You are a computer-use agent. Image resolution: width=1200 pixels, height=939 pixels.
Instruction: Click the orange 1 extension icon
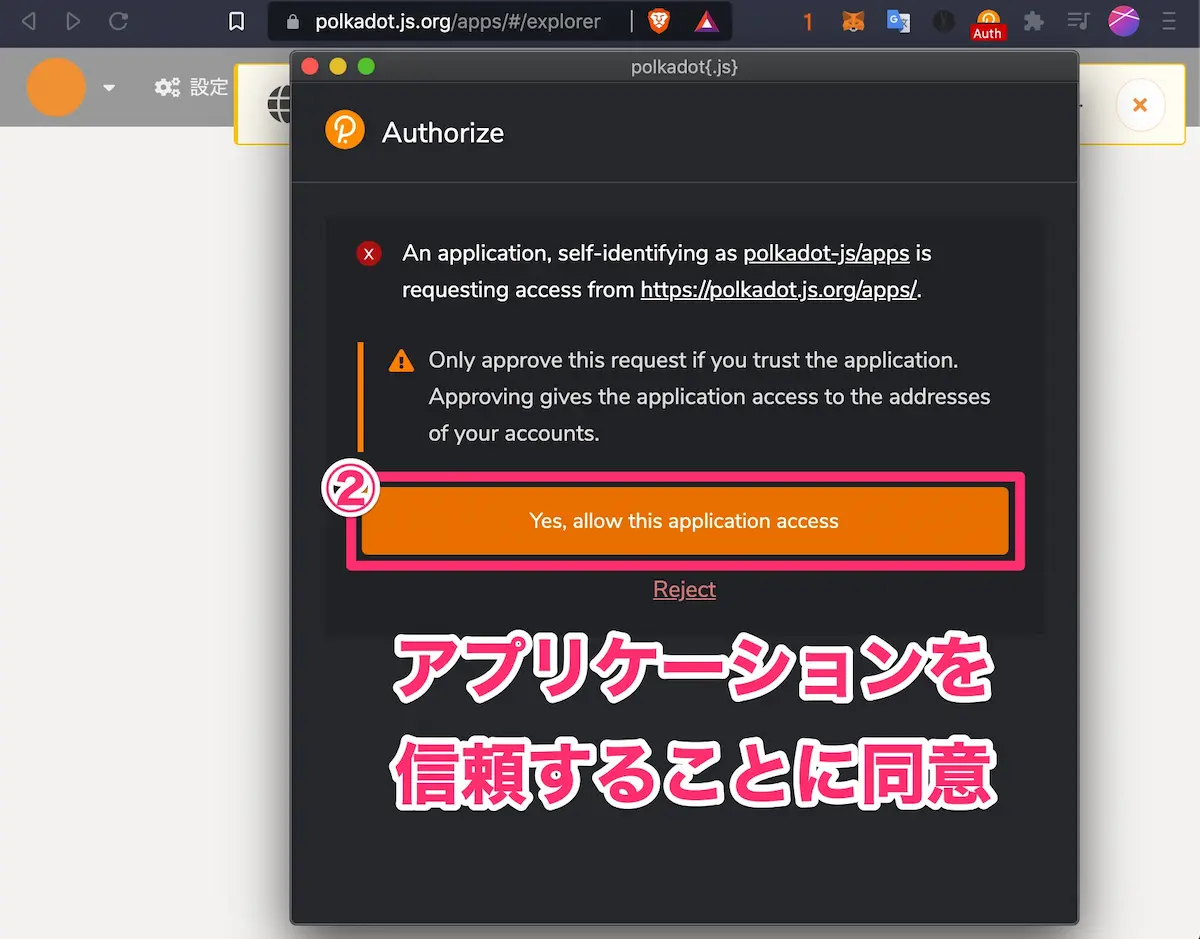(x=808, y=21)
